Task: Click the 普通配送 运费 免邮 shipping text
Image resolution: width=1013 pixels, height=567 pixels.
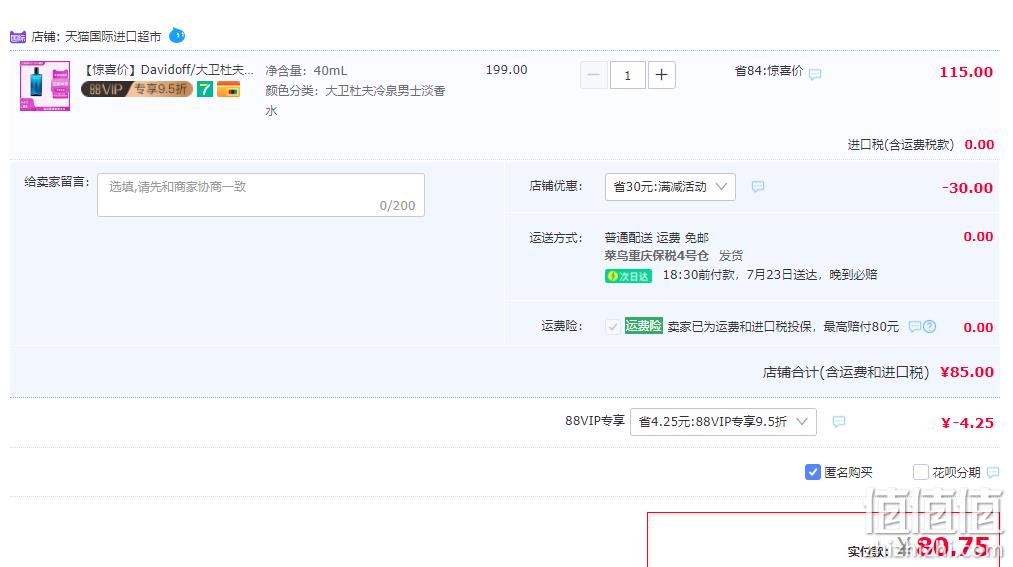Action: [x=656, y=238]
